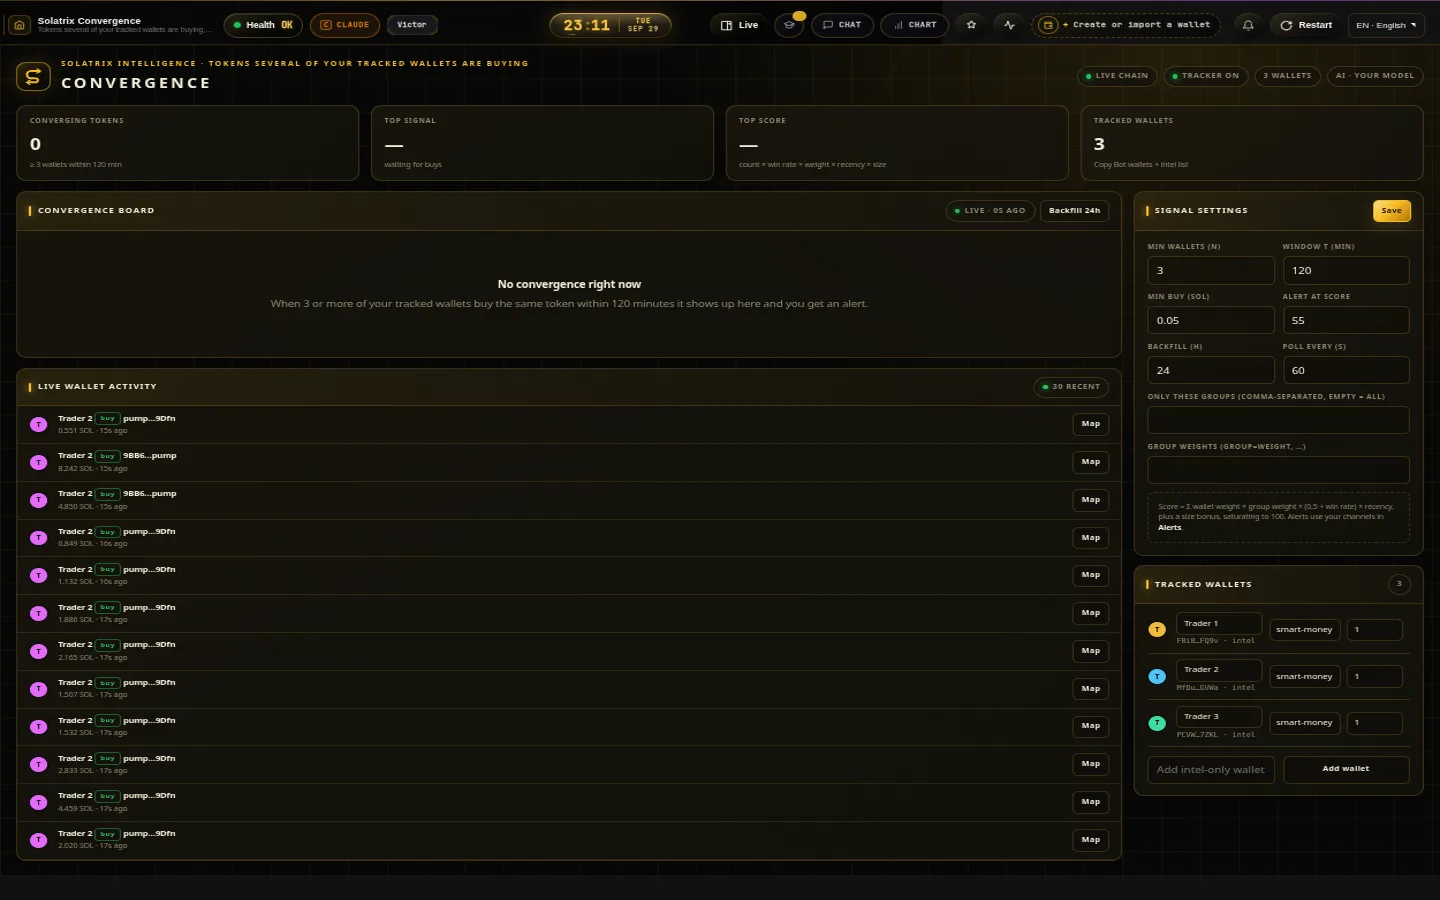
Task: Click the green Trader 3 avatar in Tracked Wallets
Action: 1157,723
